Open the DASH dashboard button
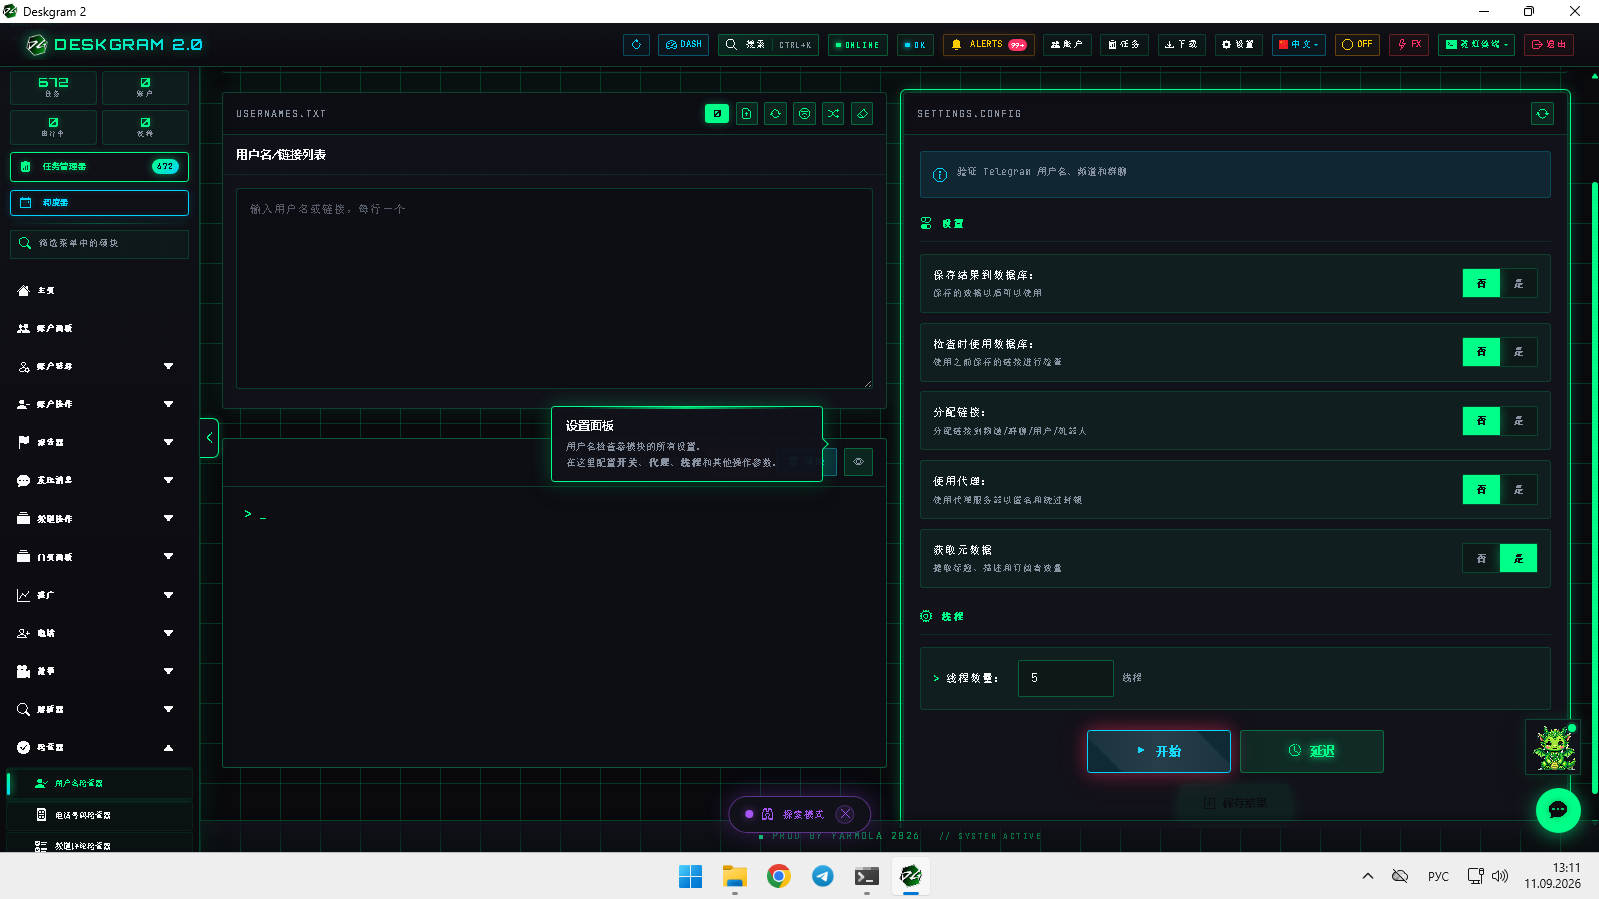This screenshot has width=1599, height=899. click(684, 45)
